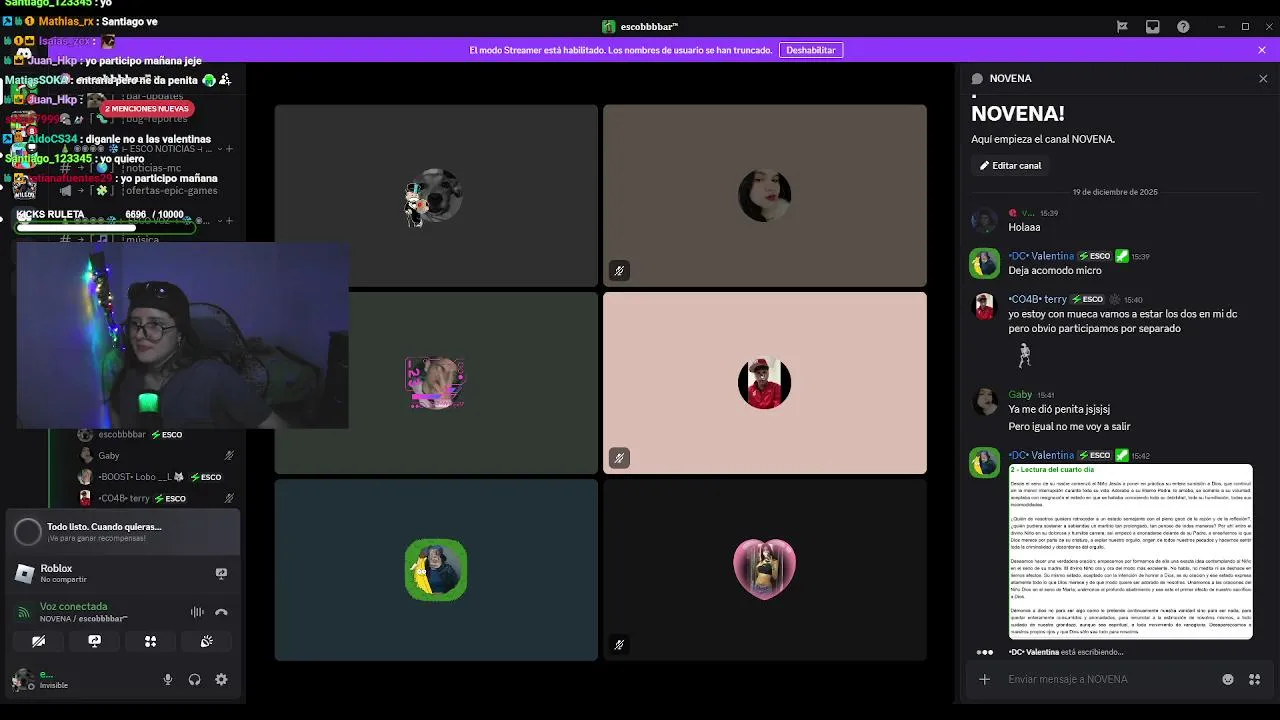Screen dimensions: 1280x720
Task: Click red-hat man participant tile
Action: pos(765,383)
